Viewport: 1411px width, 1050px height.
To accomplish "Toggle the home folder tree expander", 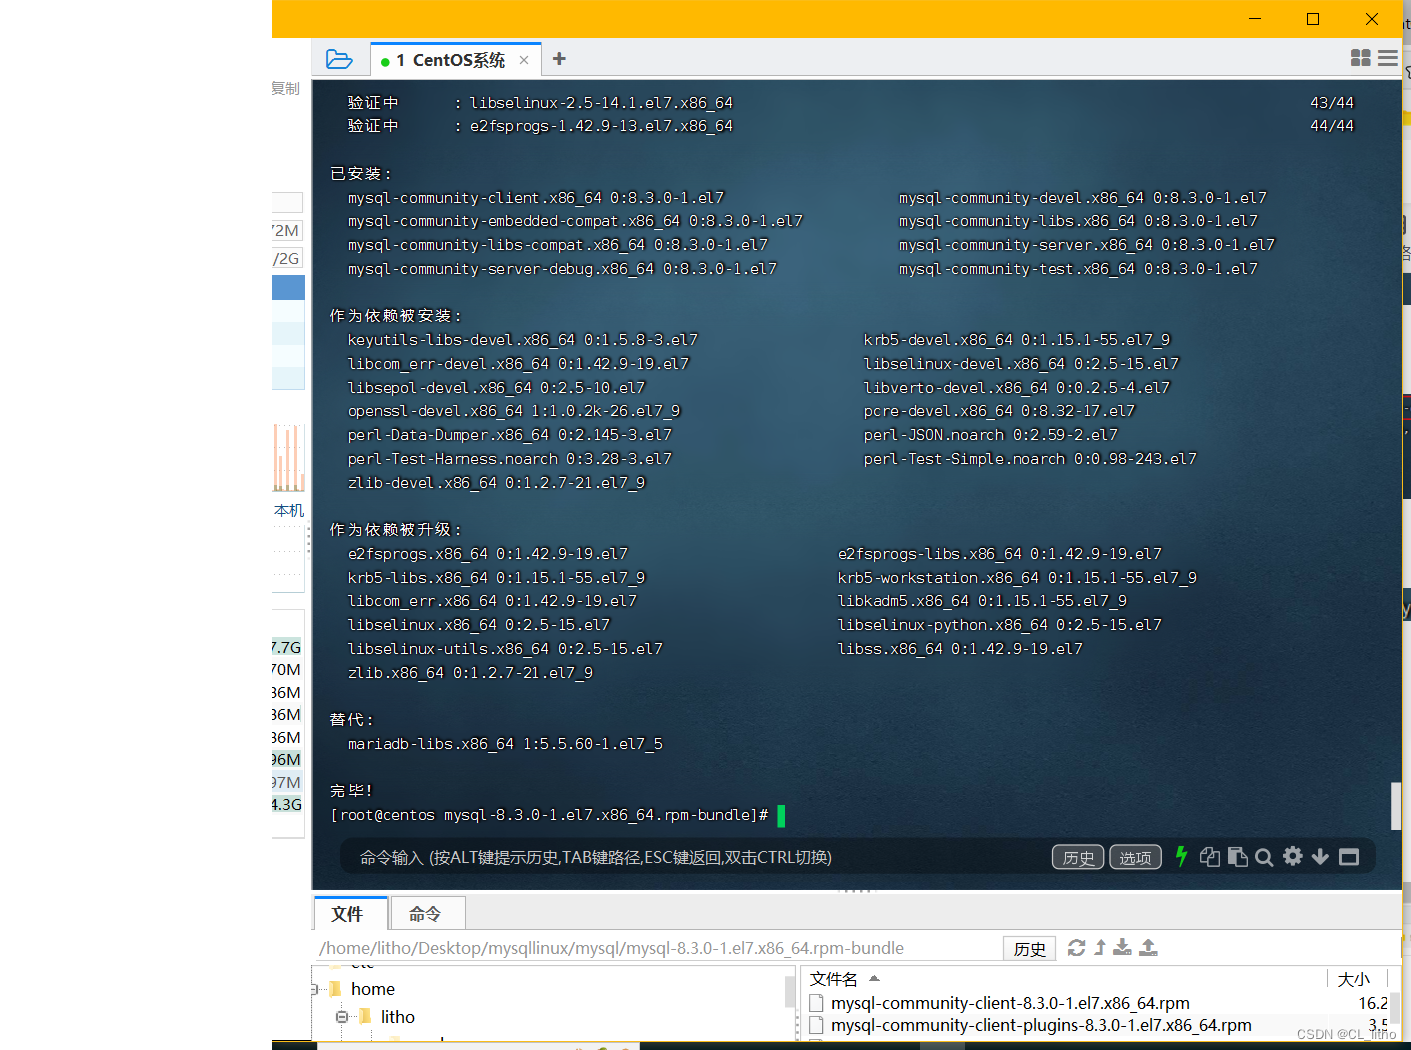I will (316, 989).
